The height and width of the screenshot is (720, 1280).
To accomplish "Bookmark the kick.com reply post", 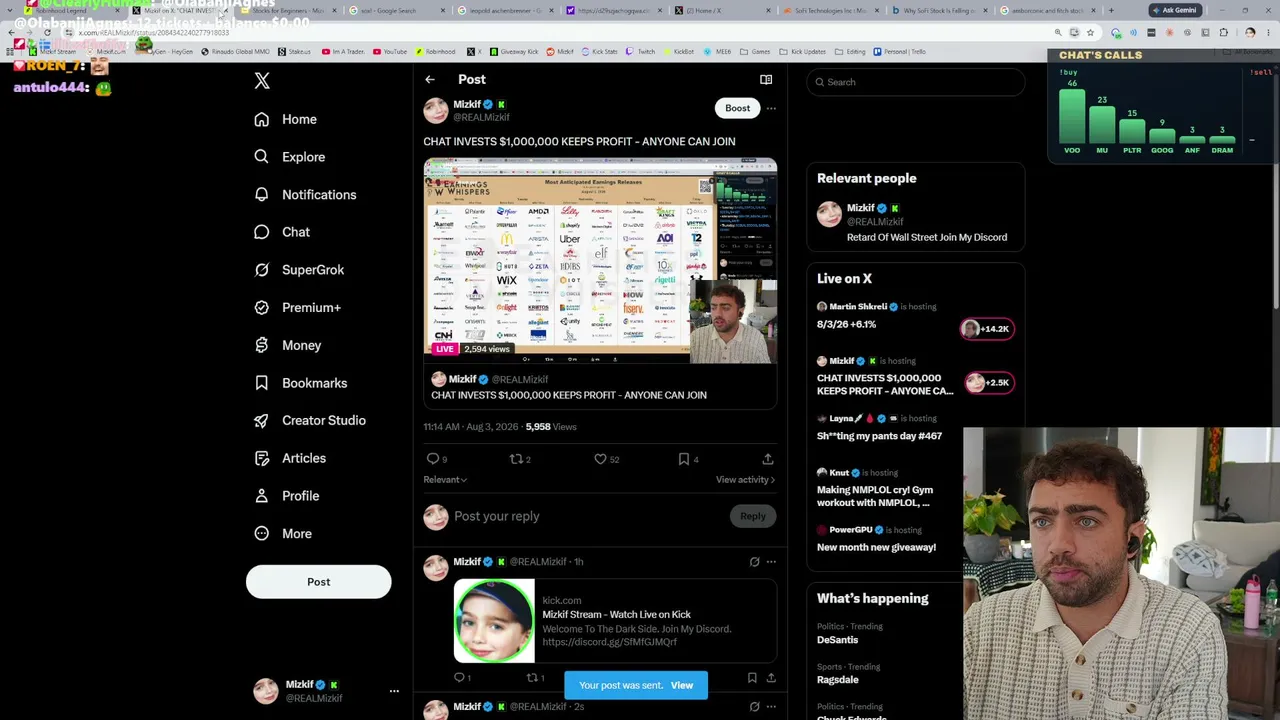I will pos(752,678).
